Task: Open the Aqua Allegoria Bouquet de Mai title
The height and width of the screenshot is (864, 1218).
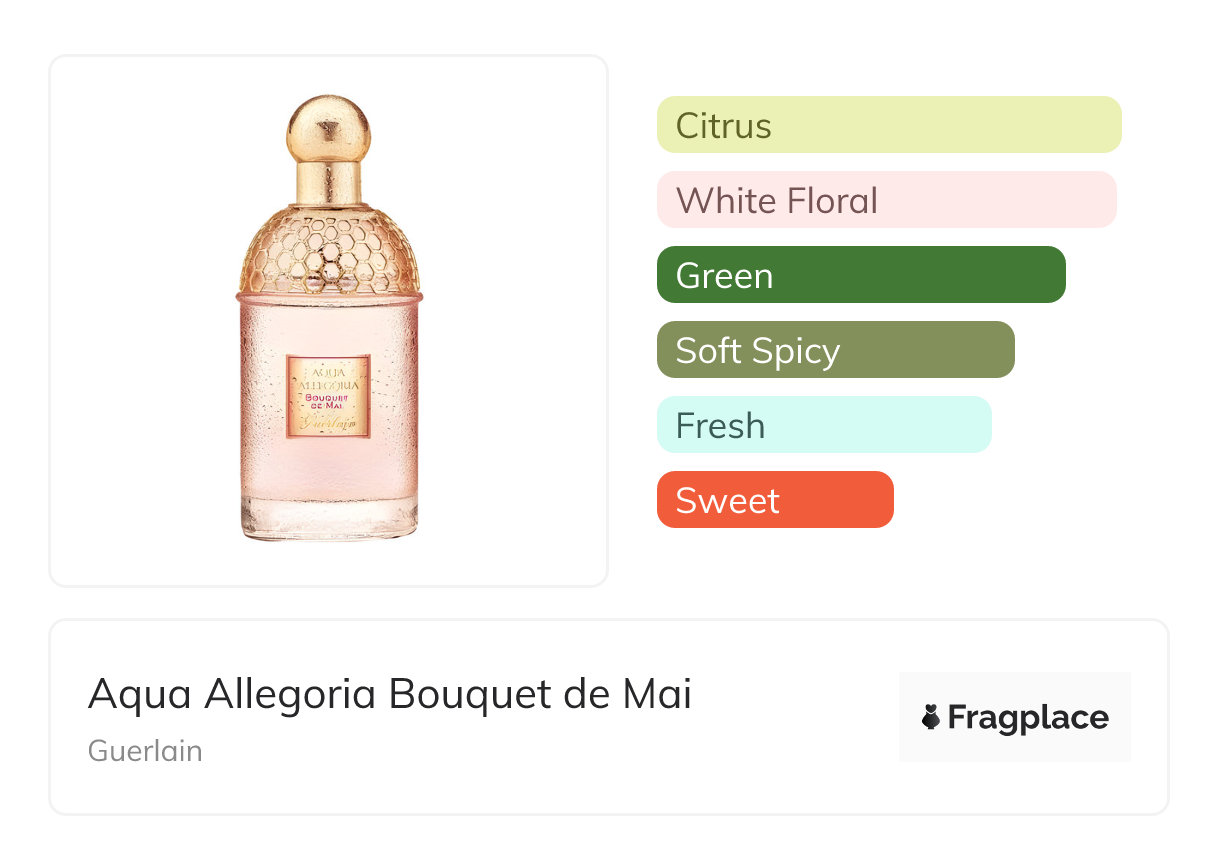Action: pos(390,694)
